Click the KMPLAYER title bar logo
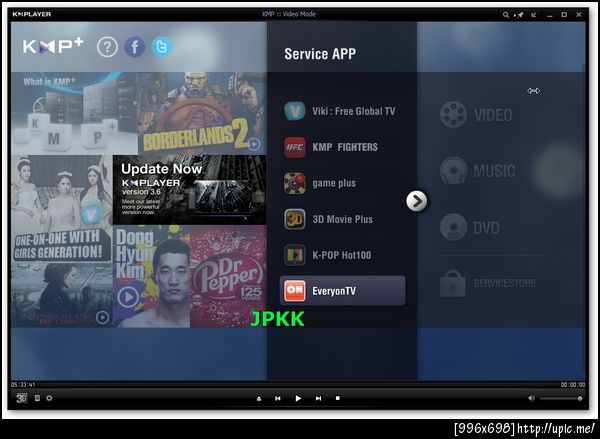This screenshot has height=439, width=600. (x=31, y=15)
